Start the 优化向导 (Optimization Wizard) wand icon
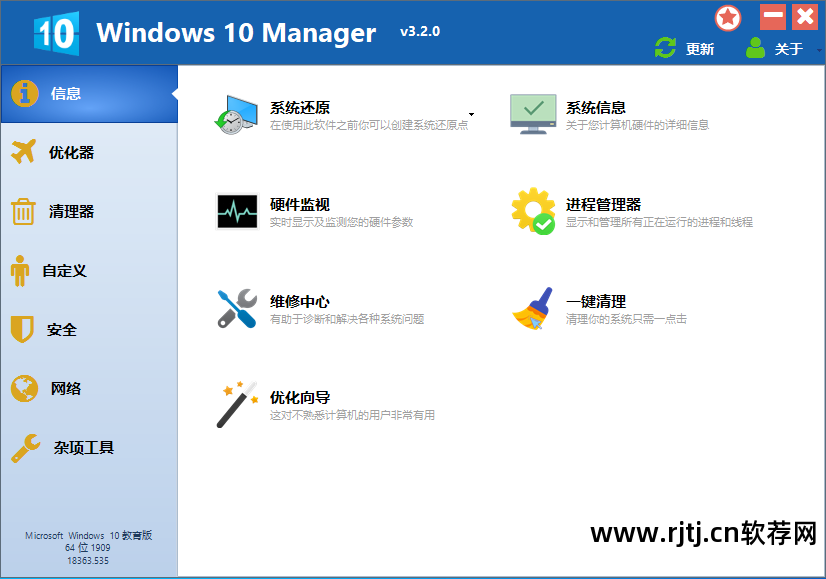 [x=238, y=403]
